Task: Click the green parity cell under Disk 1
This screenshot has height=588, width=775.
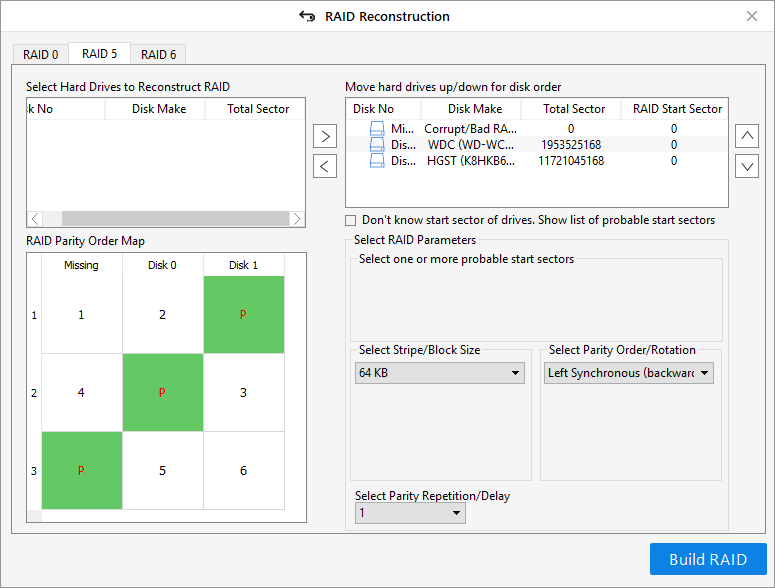Action: (x=243, y=315)
